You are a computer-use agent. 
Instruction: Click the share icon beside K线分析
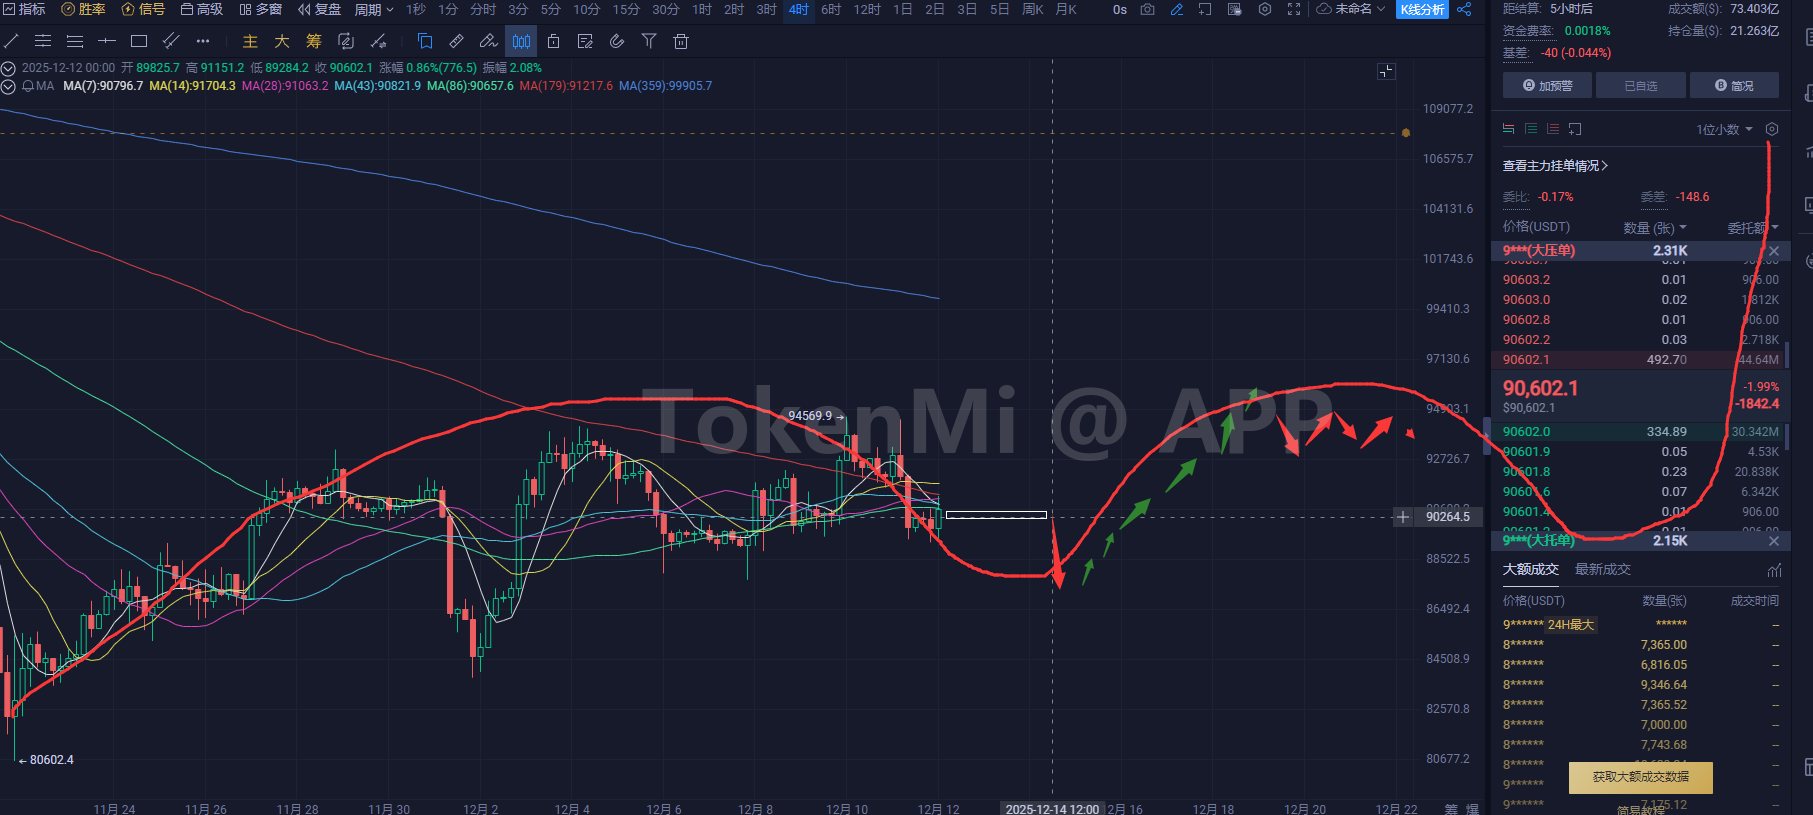point(1464,9)
